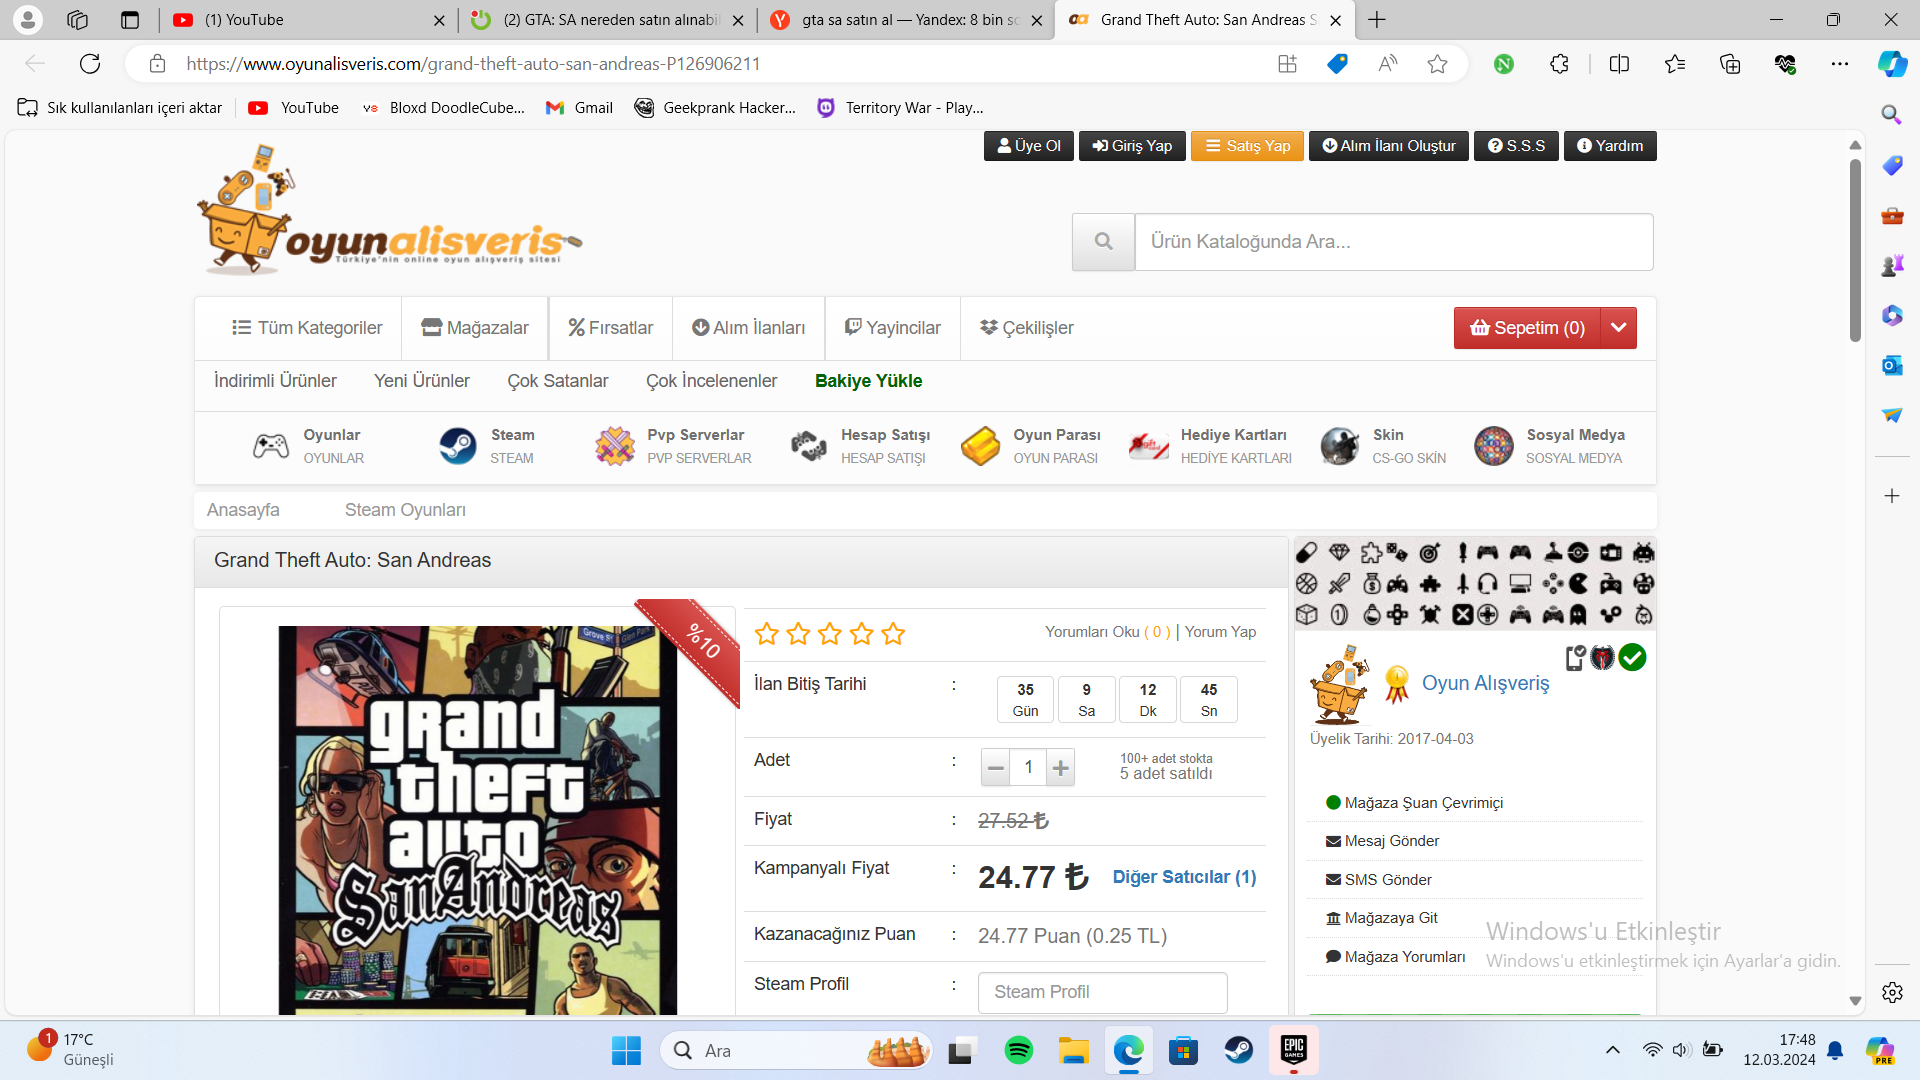The width and height of the screenshot is (1920, 1080).
Task: Open the Diğer Satıcılar (1) link
Action: [1184, 877]
